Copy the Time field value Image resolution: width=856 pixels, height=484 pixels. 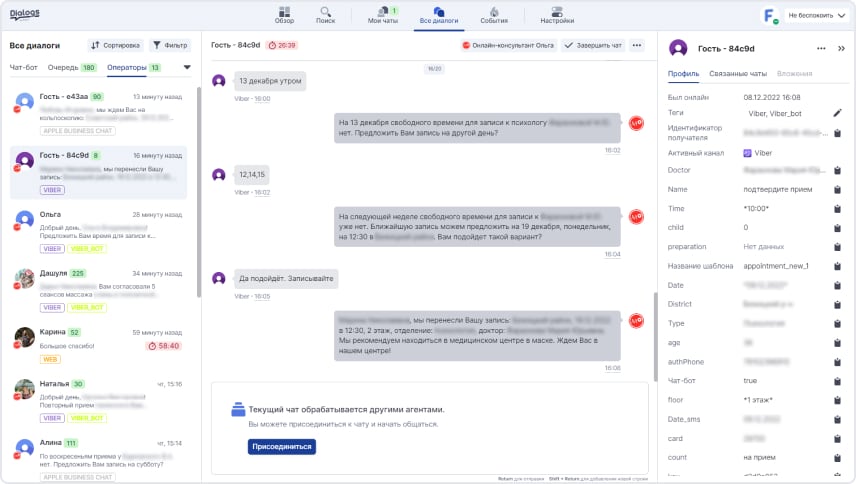point(837,208)
